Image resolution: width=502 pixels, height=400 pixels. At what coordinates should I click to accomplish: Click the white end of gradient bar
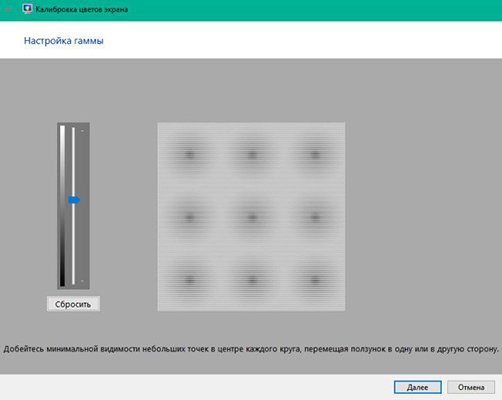pyautogui.click(x=62, y=133)
